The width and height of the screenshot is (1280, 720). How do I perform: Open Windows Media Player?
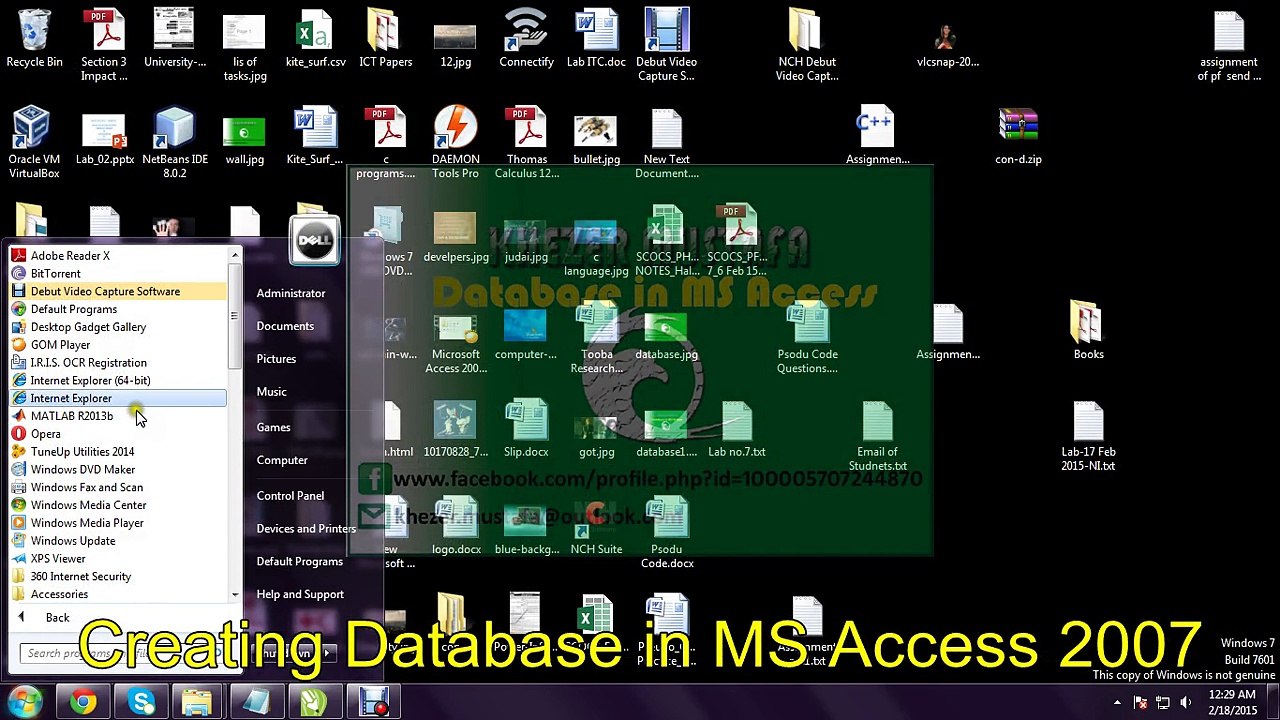118,523
